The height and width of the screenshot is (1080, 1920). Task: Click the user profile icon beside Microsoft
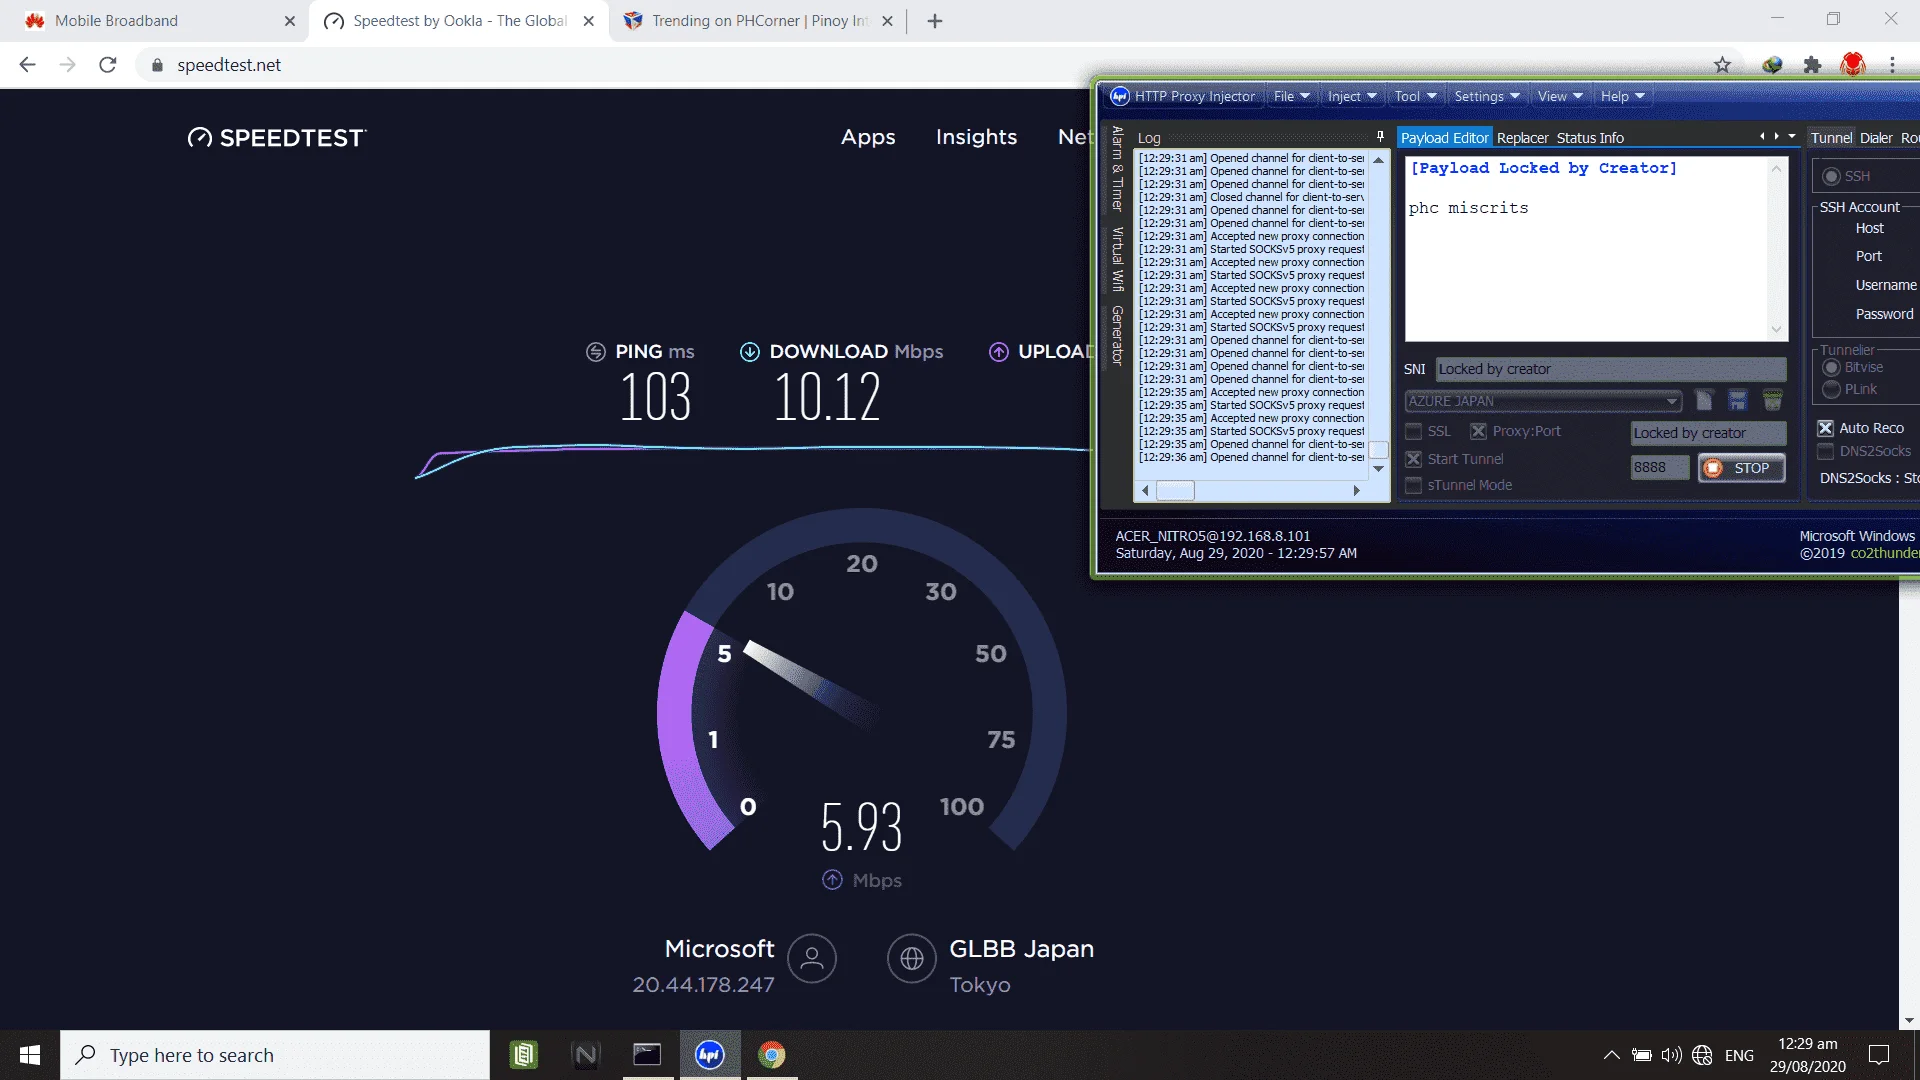[812, 959]
